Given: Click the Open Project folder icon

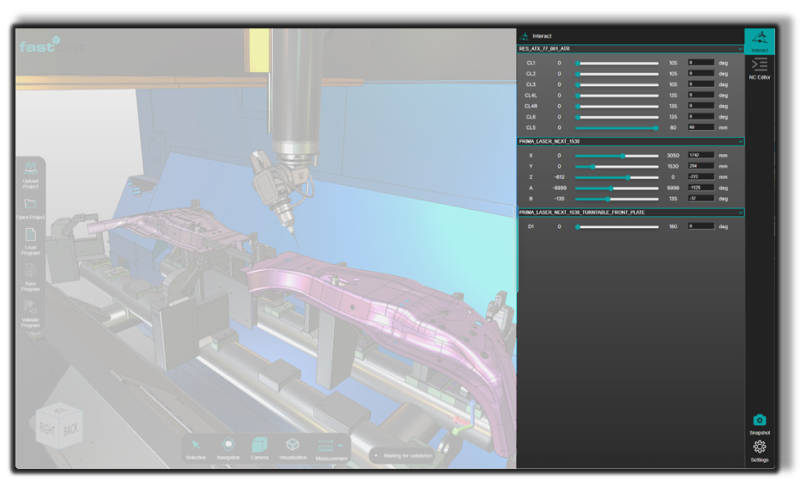Looking at the screenshot, I should 30,204.
